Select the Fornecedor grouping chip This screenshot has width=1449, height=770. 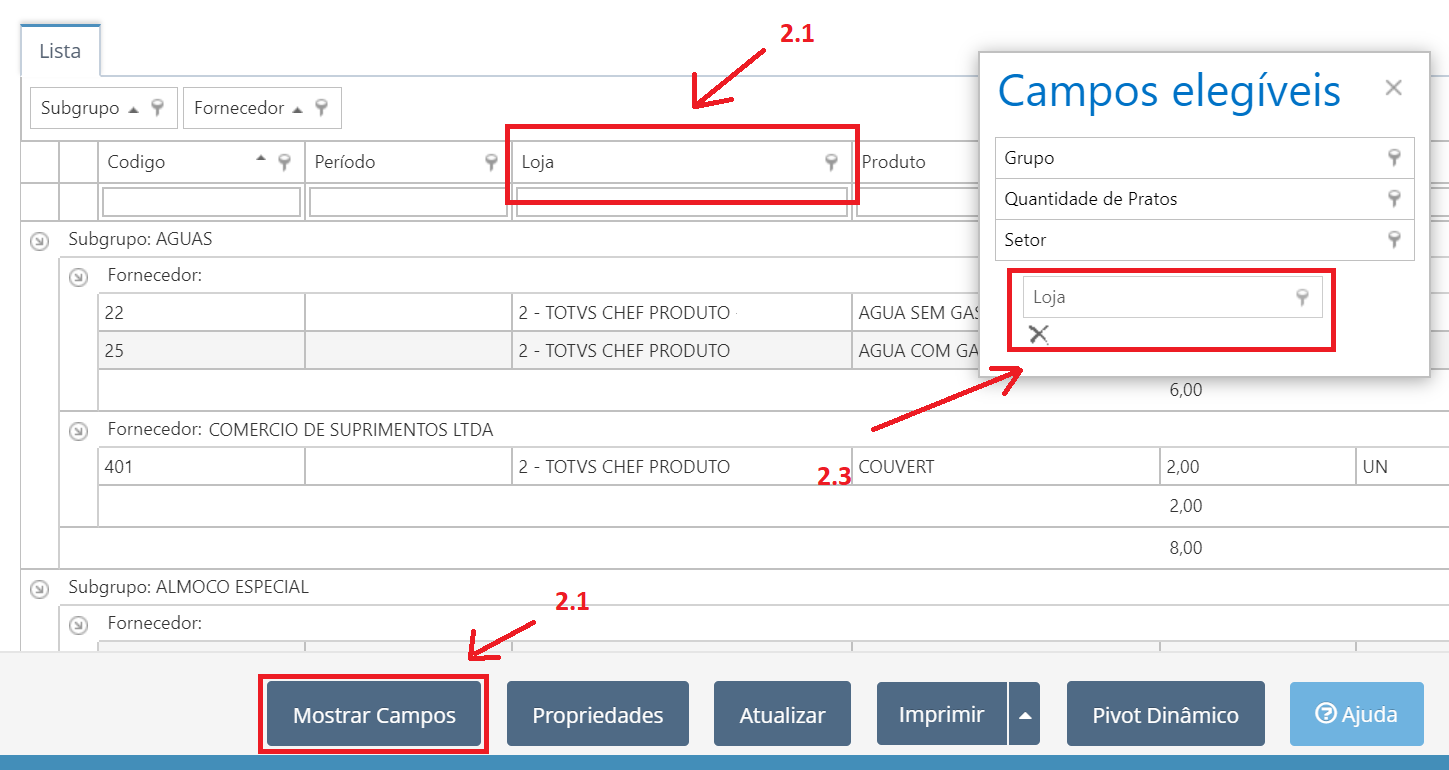tap(262, 108)
